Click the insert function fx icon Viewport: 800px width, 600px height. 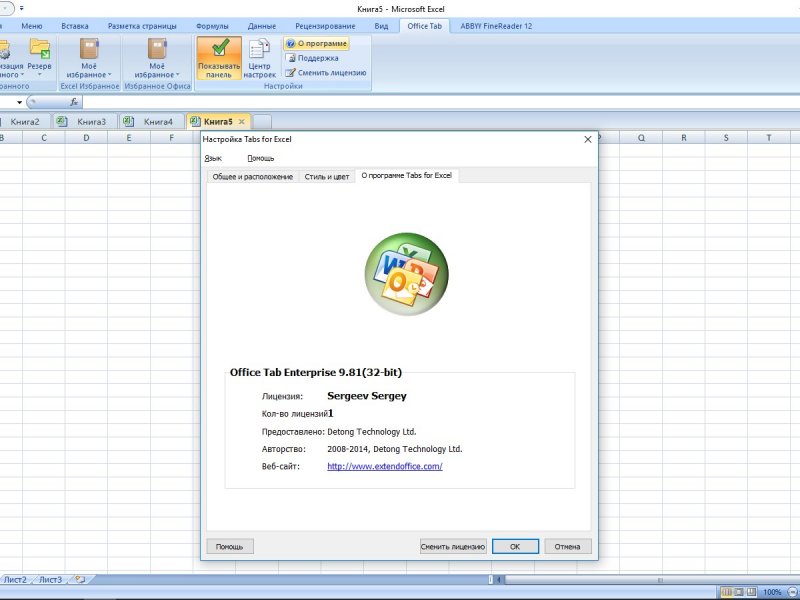pos(74,102)
